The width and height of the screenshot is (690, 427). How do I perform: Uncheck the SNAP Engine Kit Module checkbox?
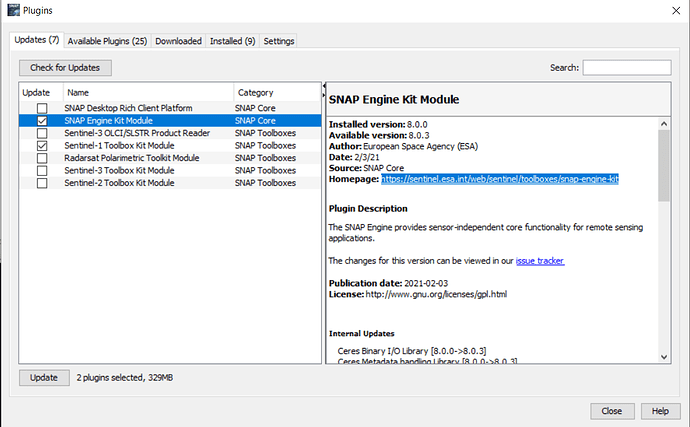(x=42, y=121)
